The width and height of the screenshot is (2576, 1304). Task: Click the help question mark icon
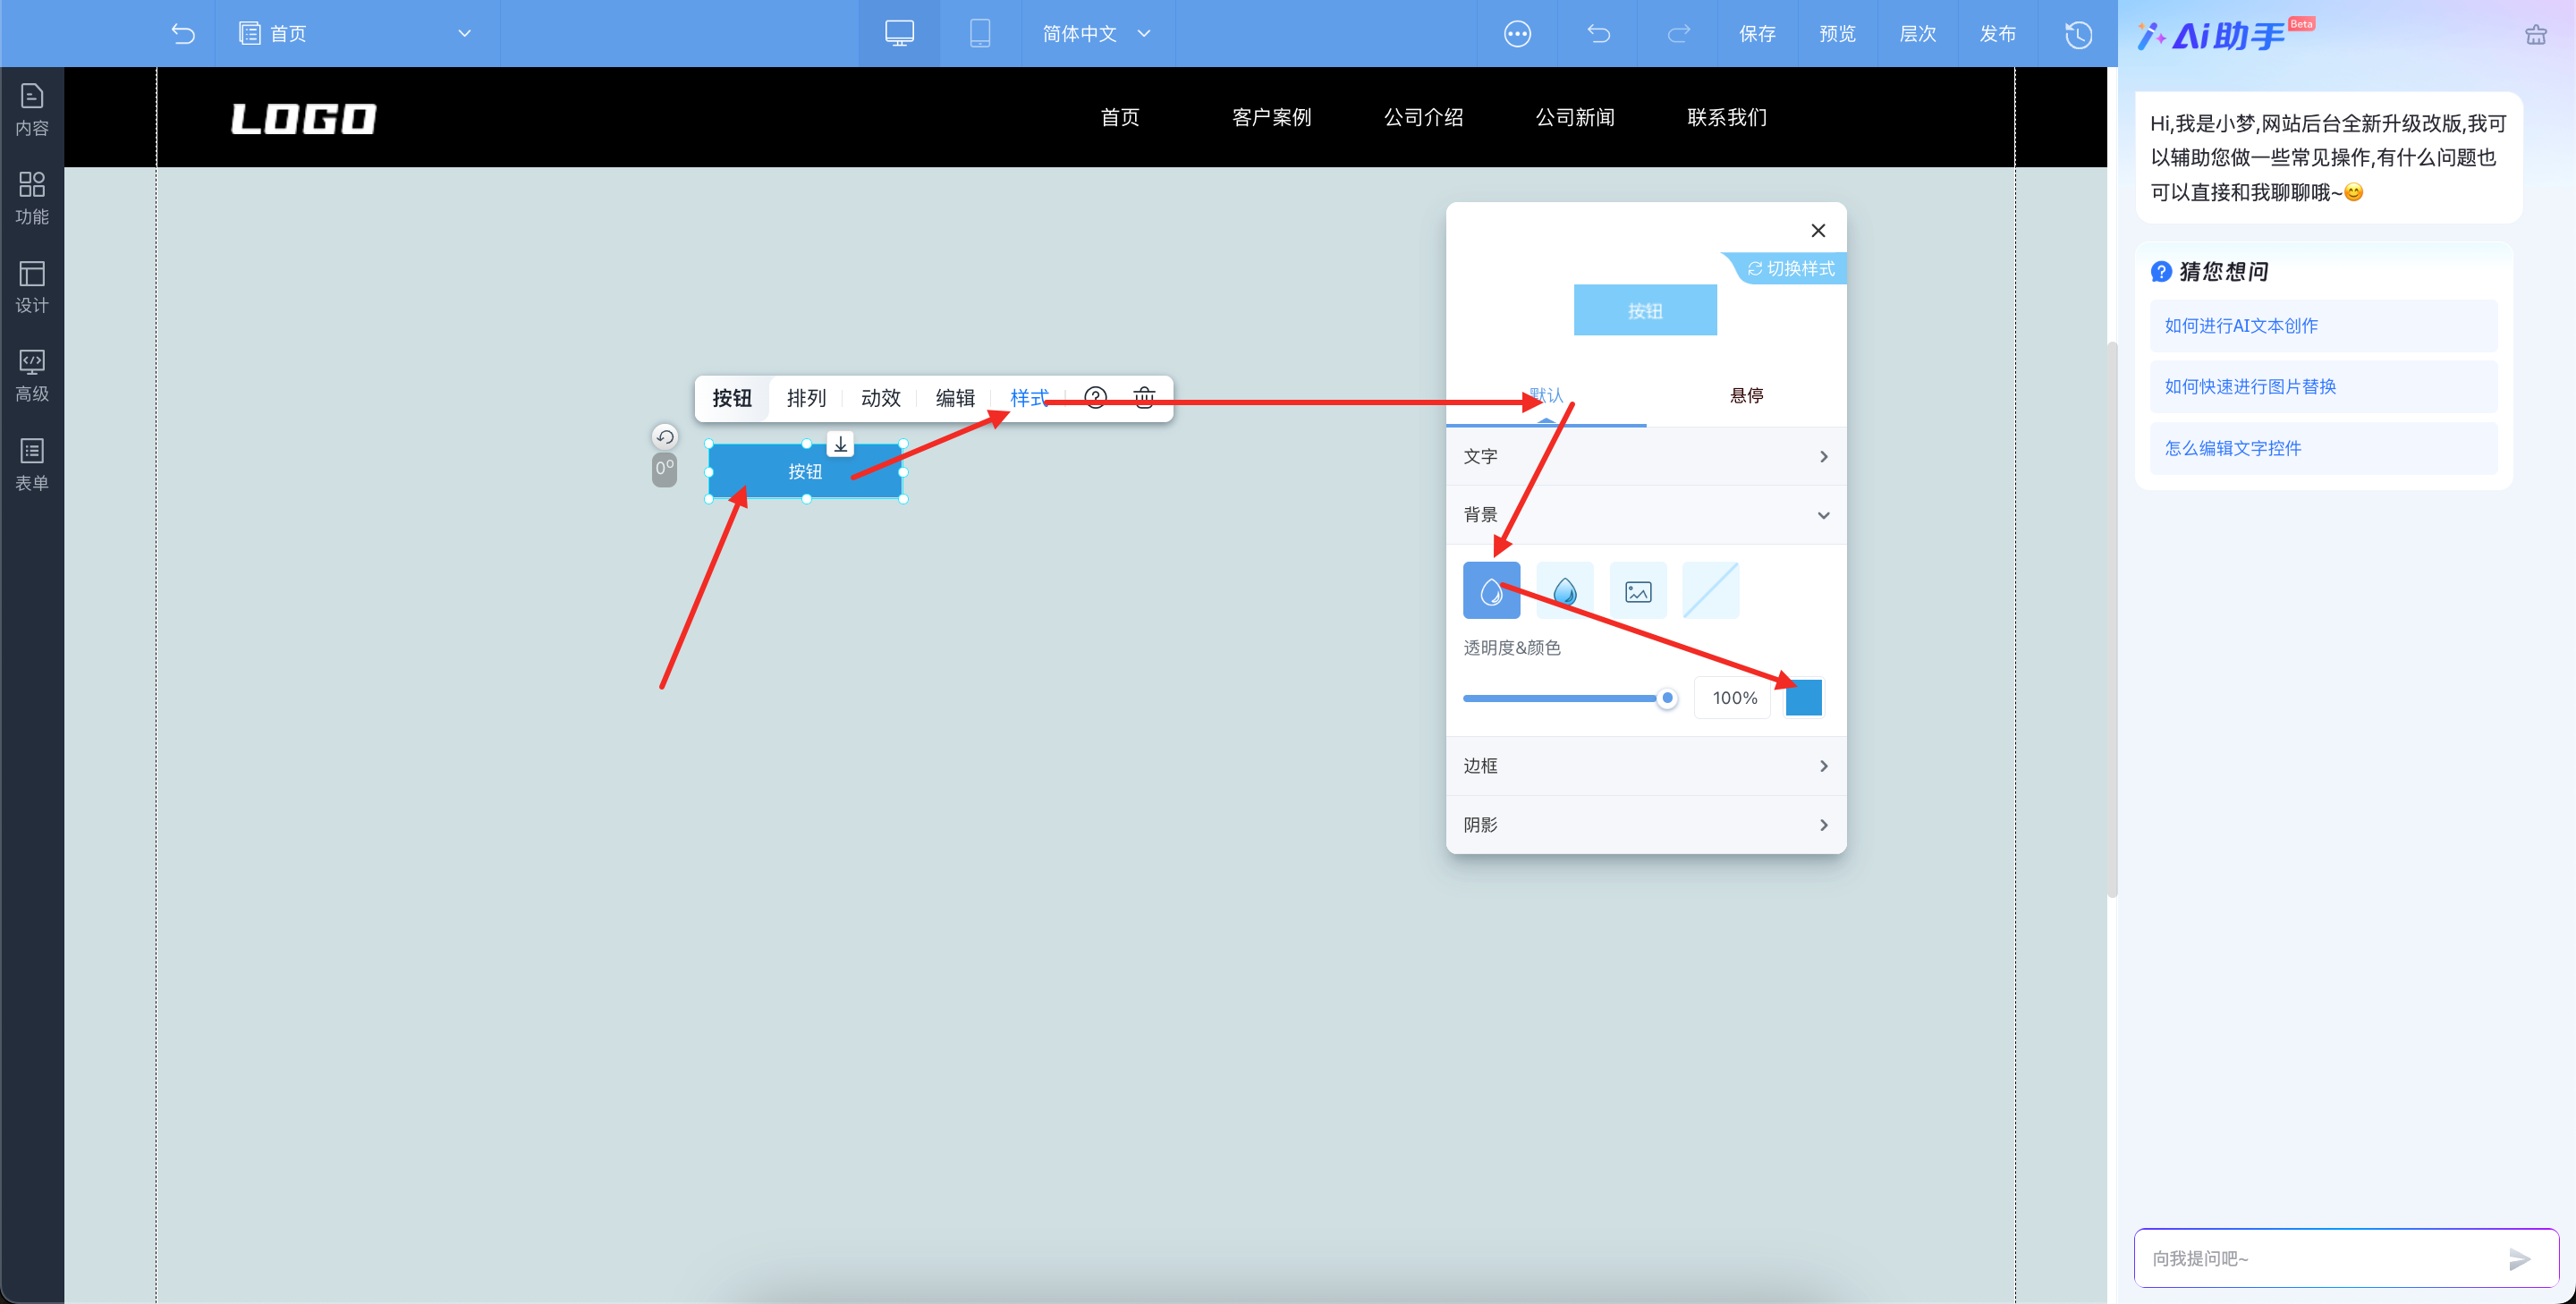click(1095, 398)
